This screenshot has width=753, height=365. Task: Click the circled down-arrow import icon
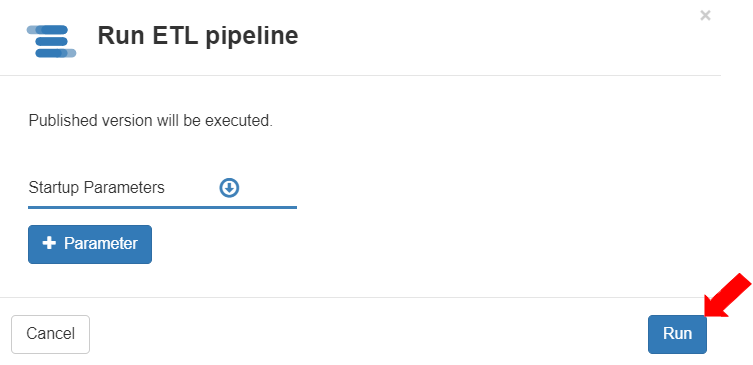pyautogui.click(x=230, y=188)
